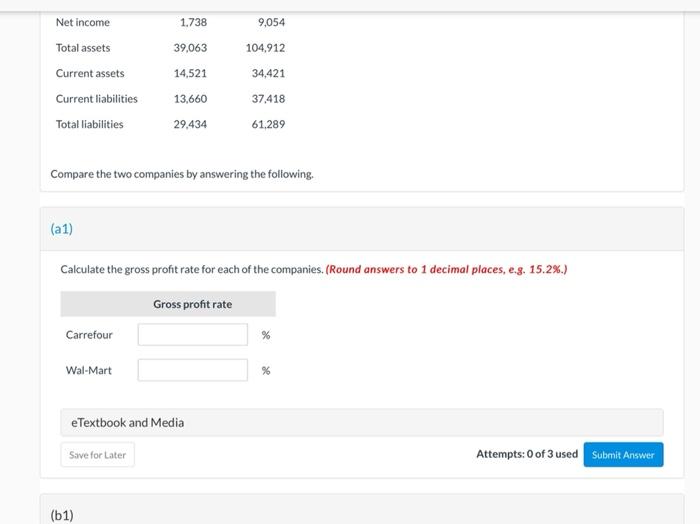Click the 1,738 net income value
Viewport: 700px width, 524px height.
(193, 22)
